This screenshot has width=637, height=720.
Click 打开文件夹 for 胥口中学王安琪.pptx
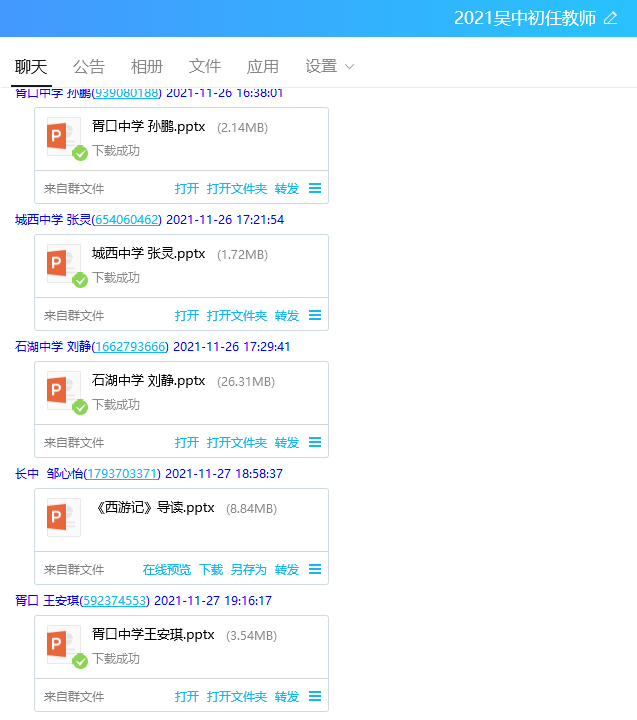pyautogui.click(x=237, y=697)
